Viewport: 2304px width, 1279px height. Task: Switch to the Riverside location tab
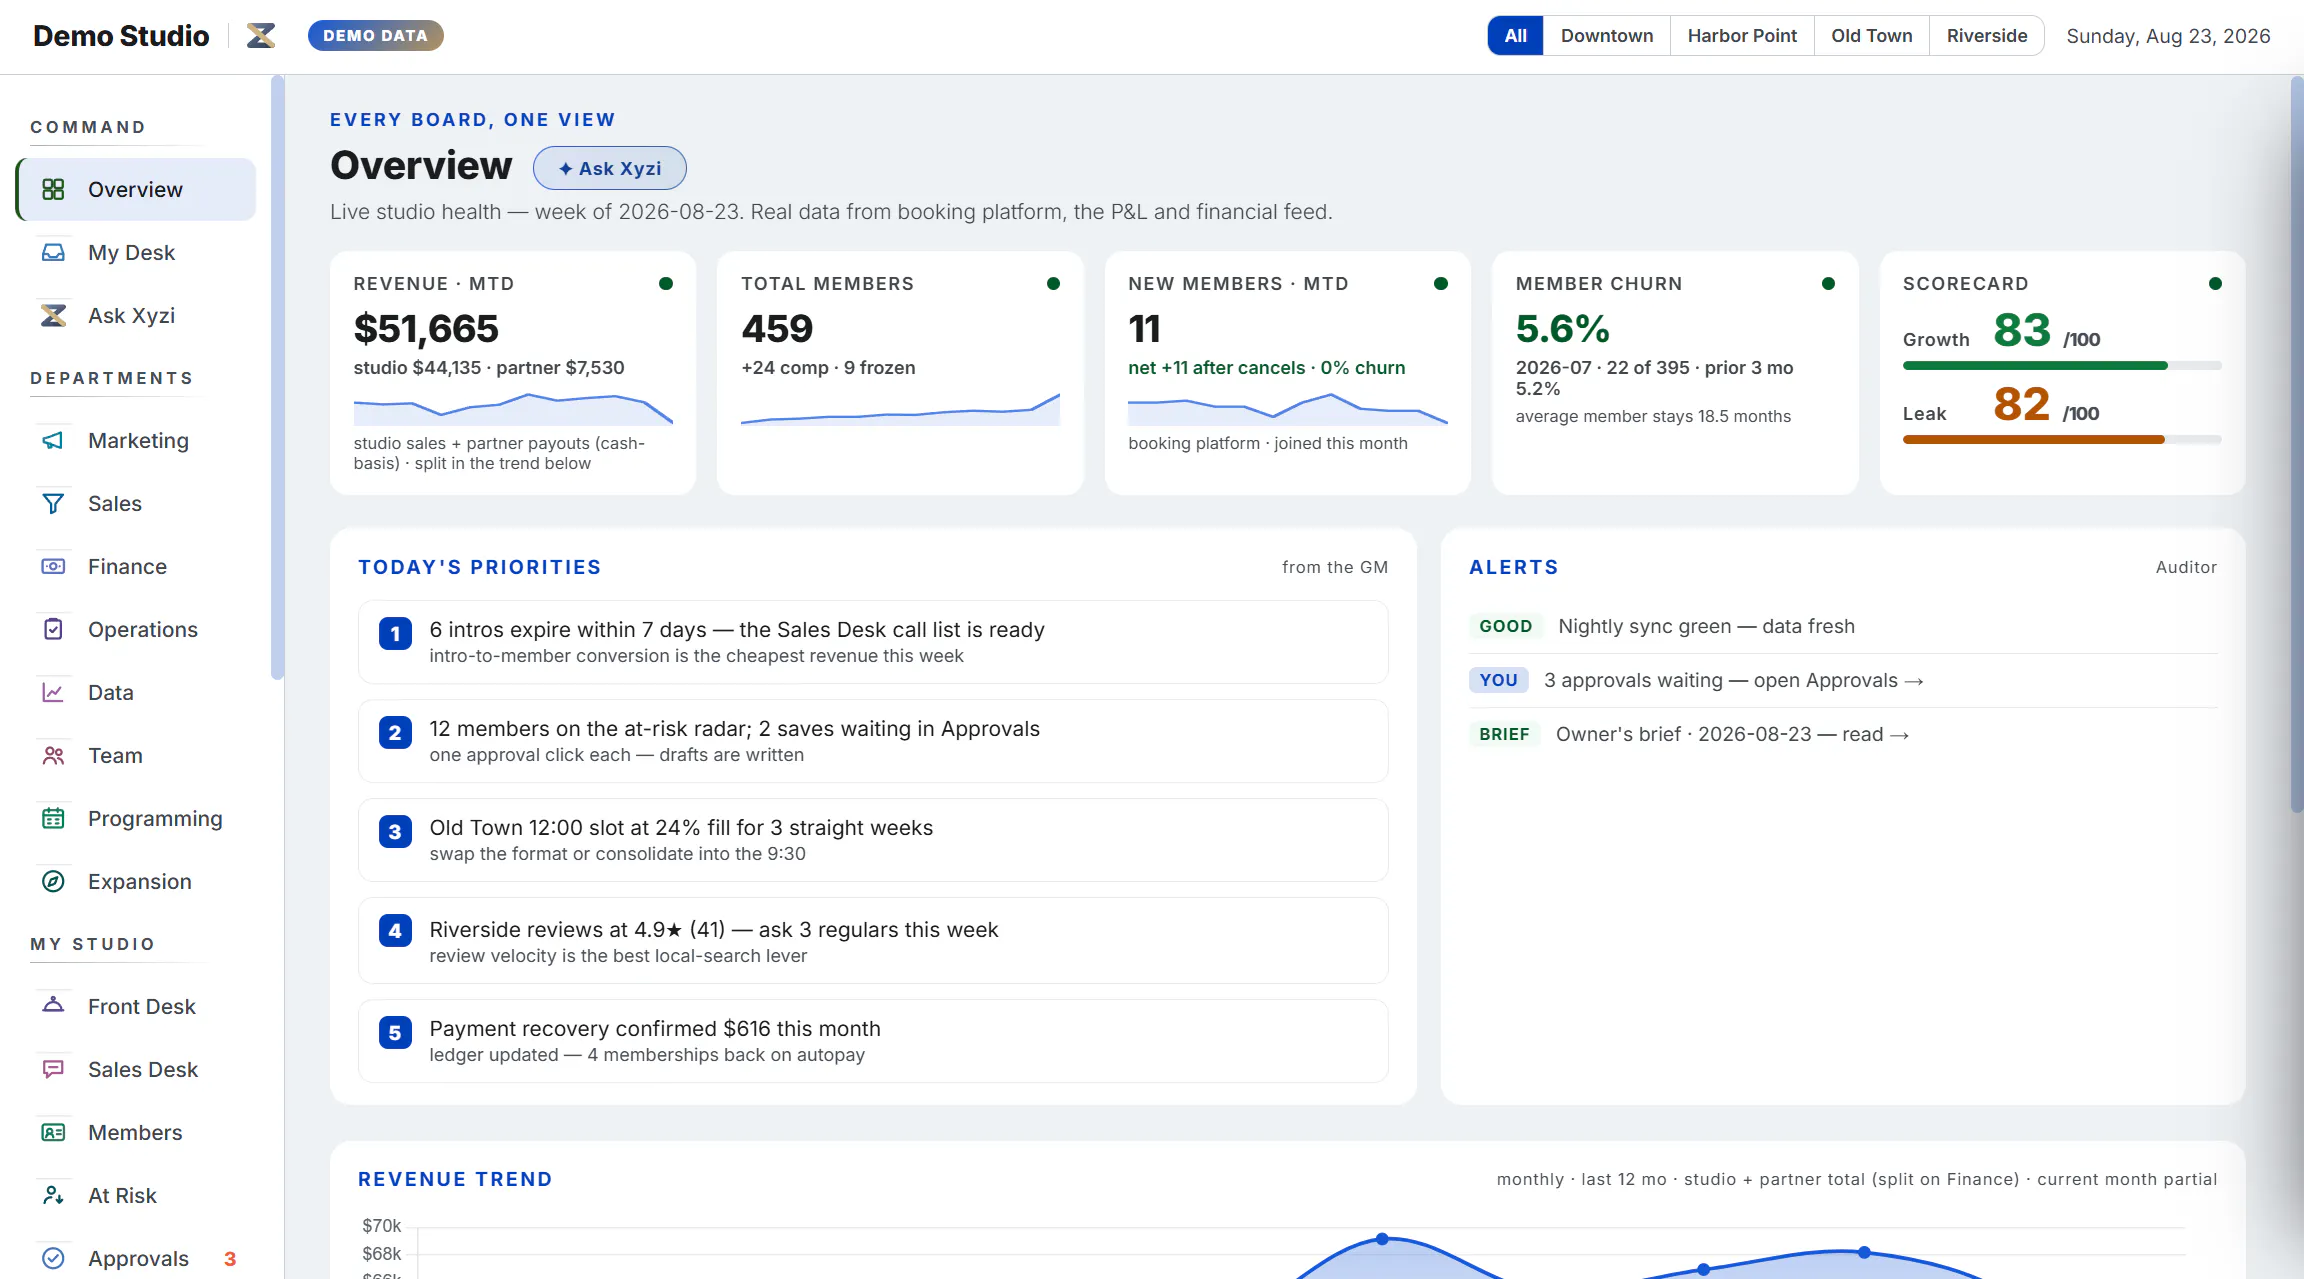tap(1987, 36)
